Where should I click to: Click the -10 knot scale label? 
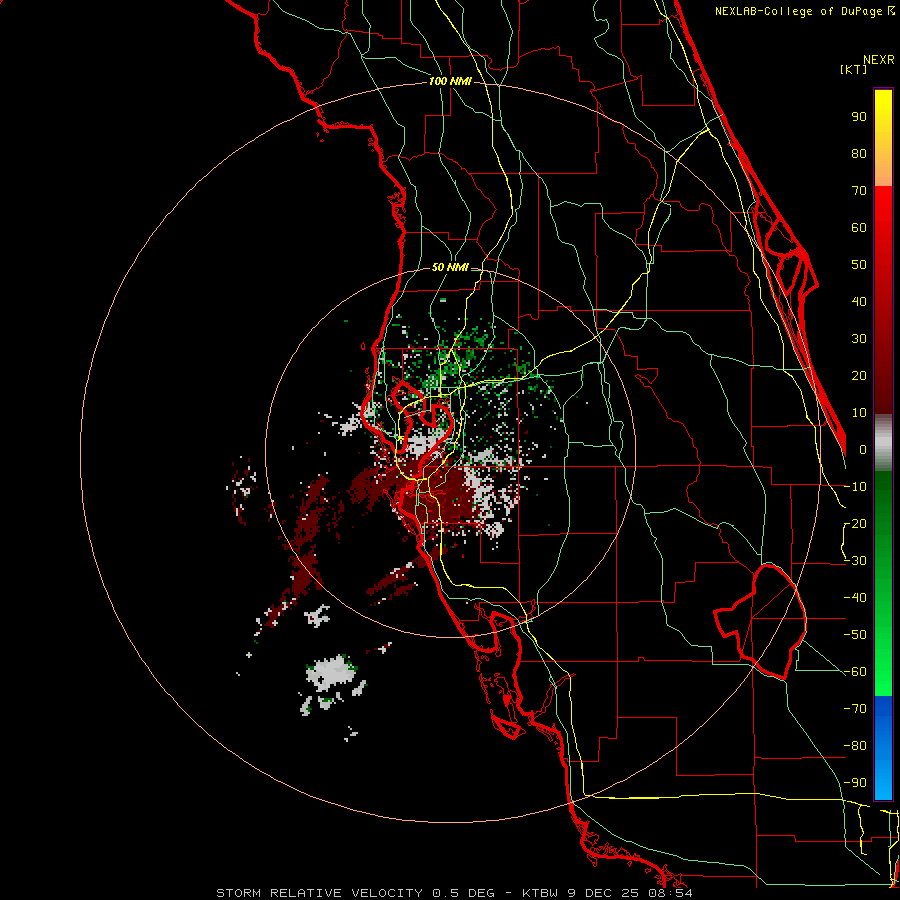click(855, 487)
